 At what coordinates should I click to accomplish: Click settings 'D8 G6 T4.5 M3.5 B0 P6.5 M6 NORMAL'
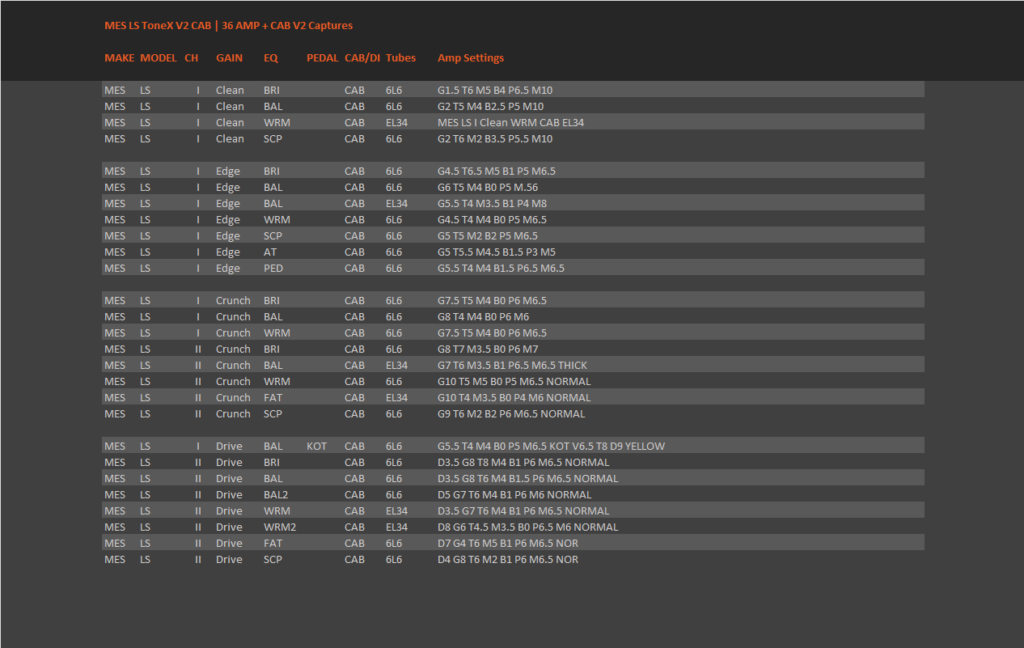(x=528, y=527)
